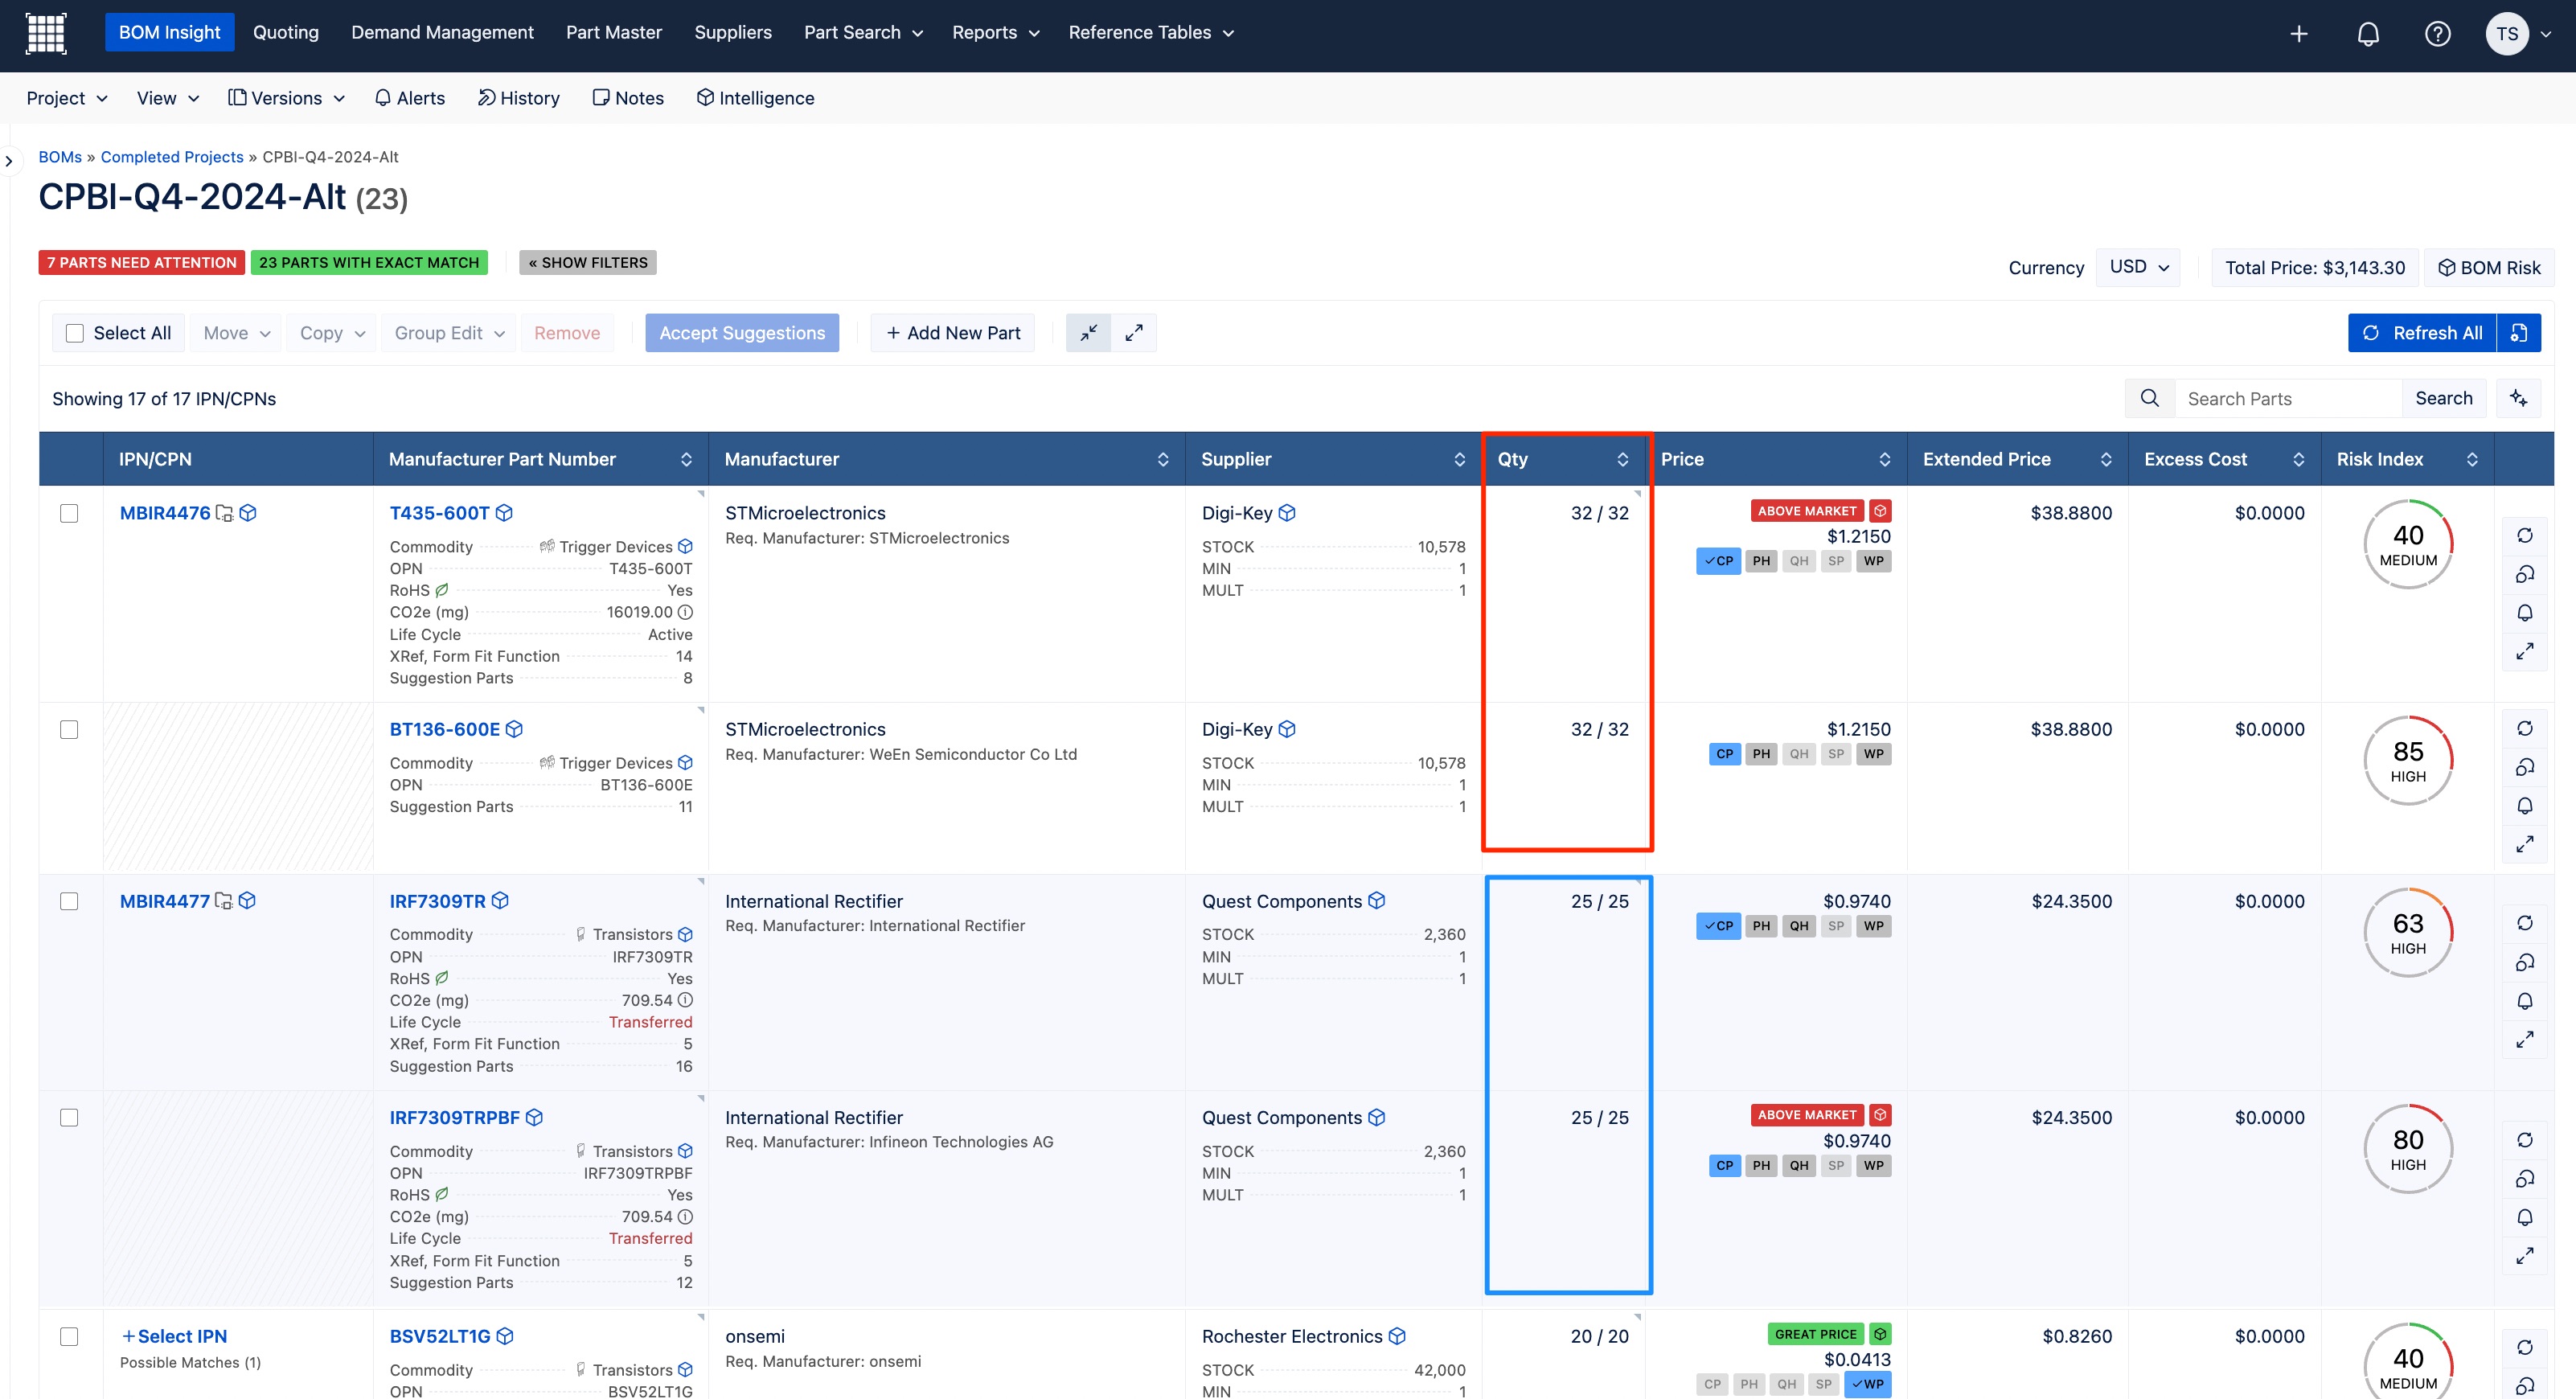Expand all rows with the expand arrows icon
The width and height of the screenshot is (2576, 1399).
click(x=1134, y=333)
